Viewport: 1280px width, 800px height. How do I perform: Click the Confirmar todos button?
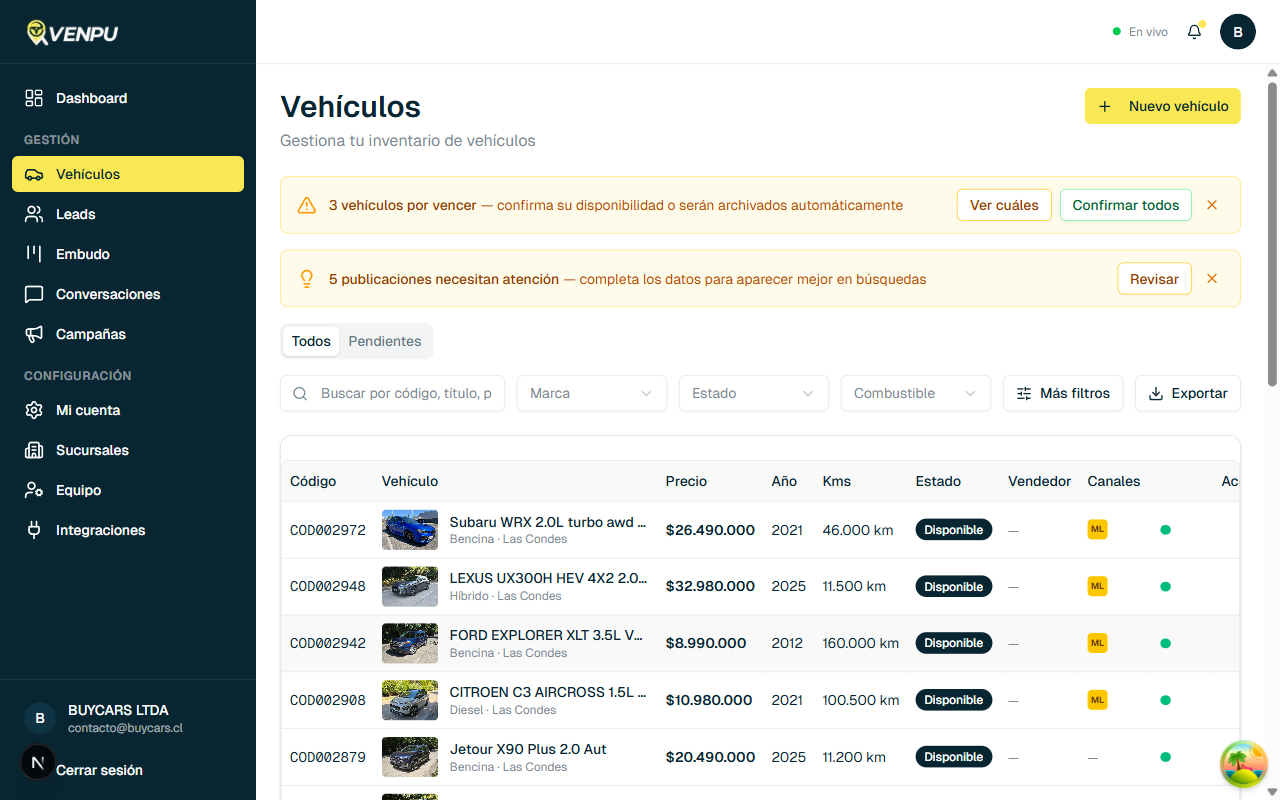click(x=1125, y=205)
